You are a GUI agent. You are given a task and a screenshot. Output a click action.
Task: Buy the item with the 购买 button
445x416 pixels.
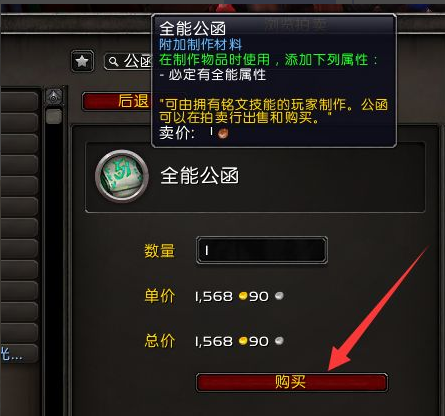click(x=292, y=382)
